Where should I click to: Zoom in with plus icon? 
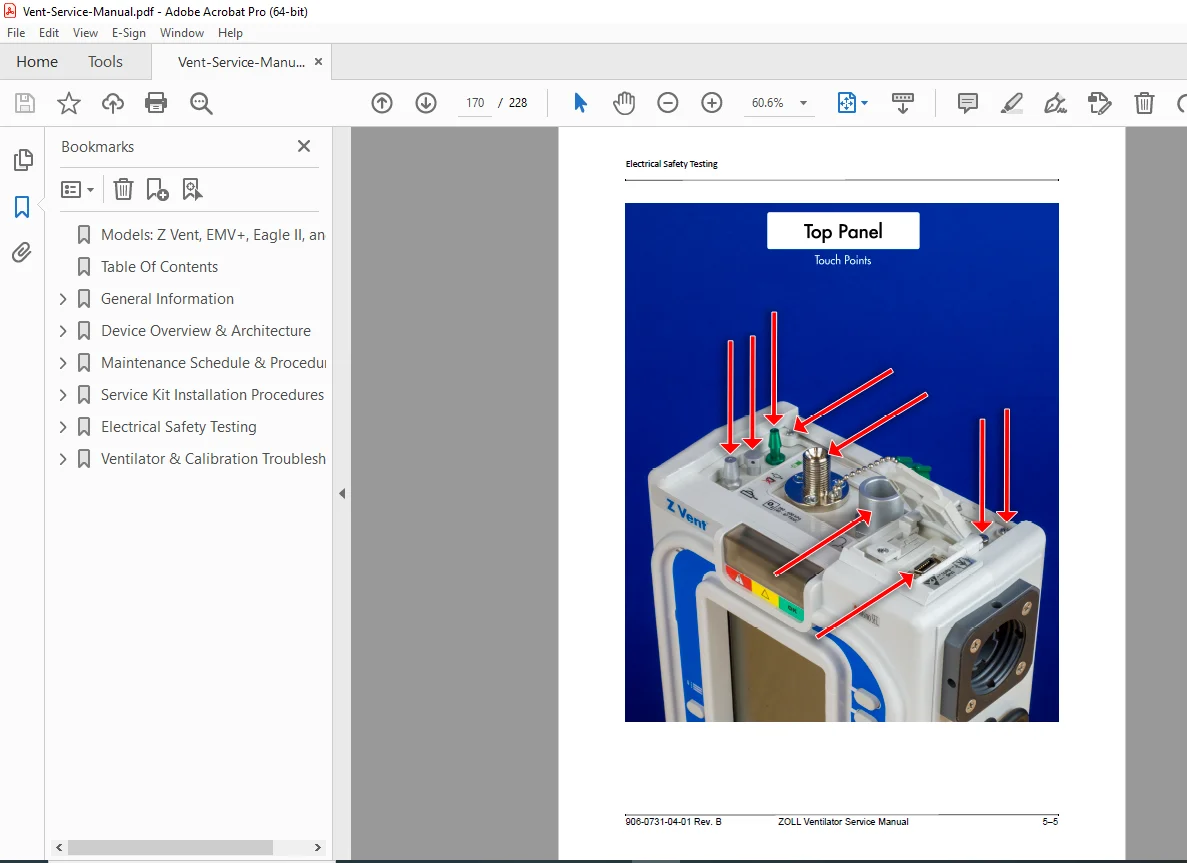712,103
